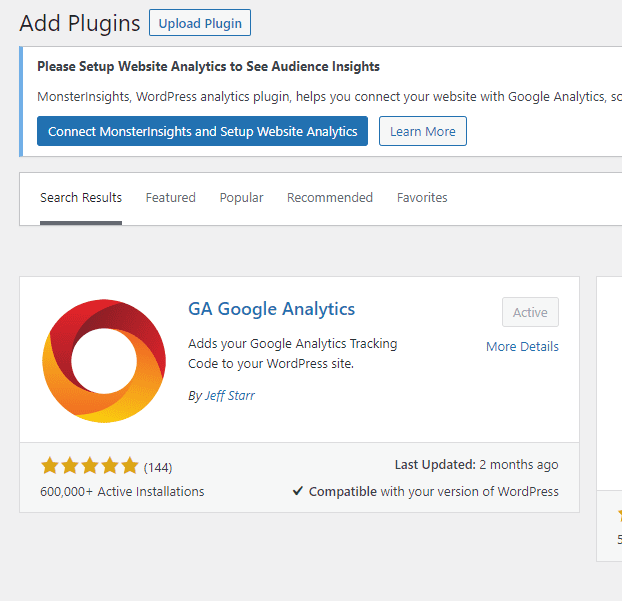The width and height of the screenshot is (622, 601).
Task: Connect MonsterInsights and Setup Website Analytics
Action: tap(202, 131)
